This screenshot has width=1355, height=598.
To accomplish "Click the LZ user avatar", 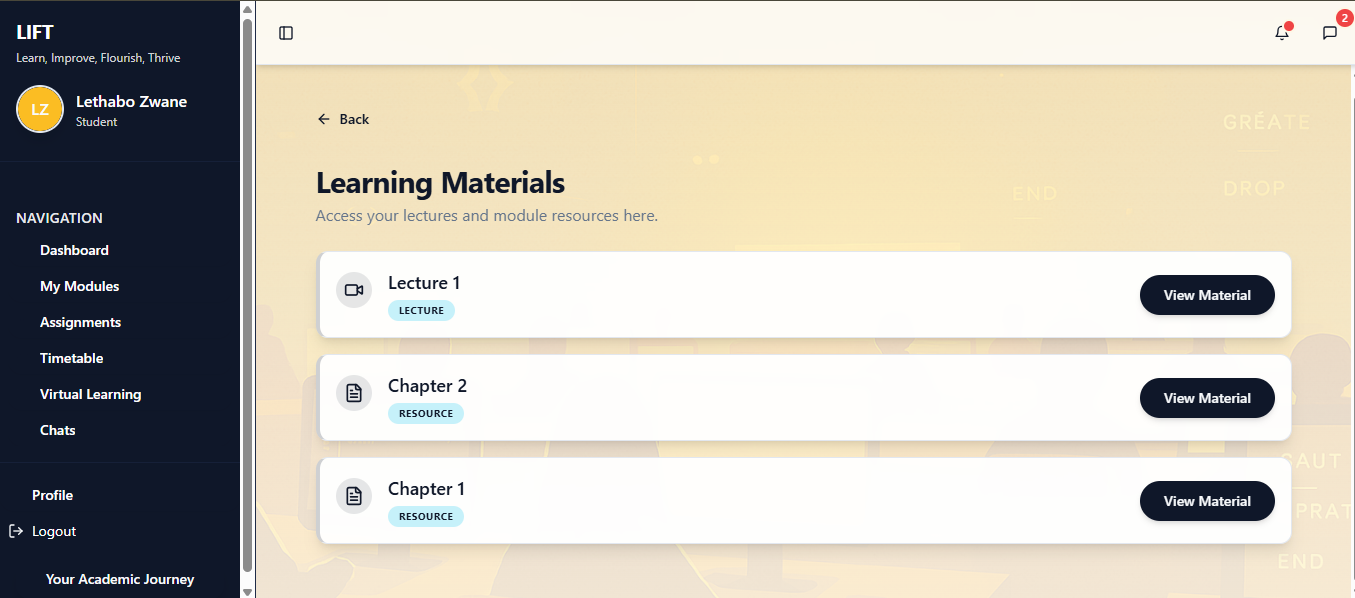I will click(x=40, y=109).
